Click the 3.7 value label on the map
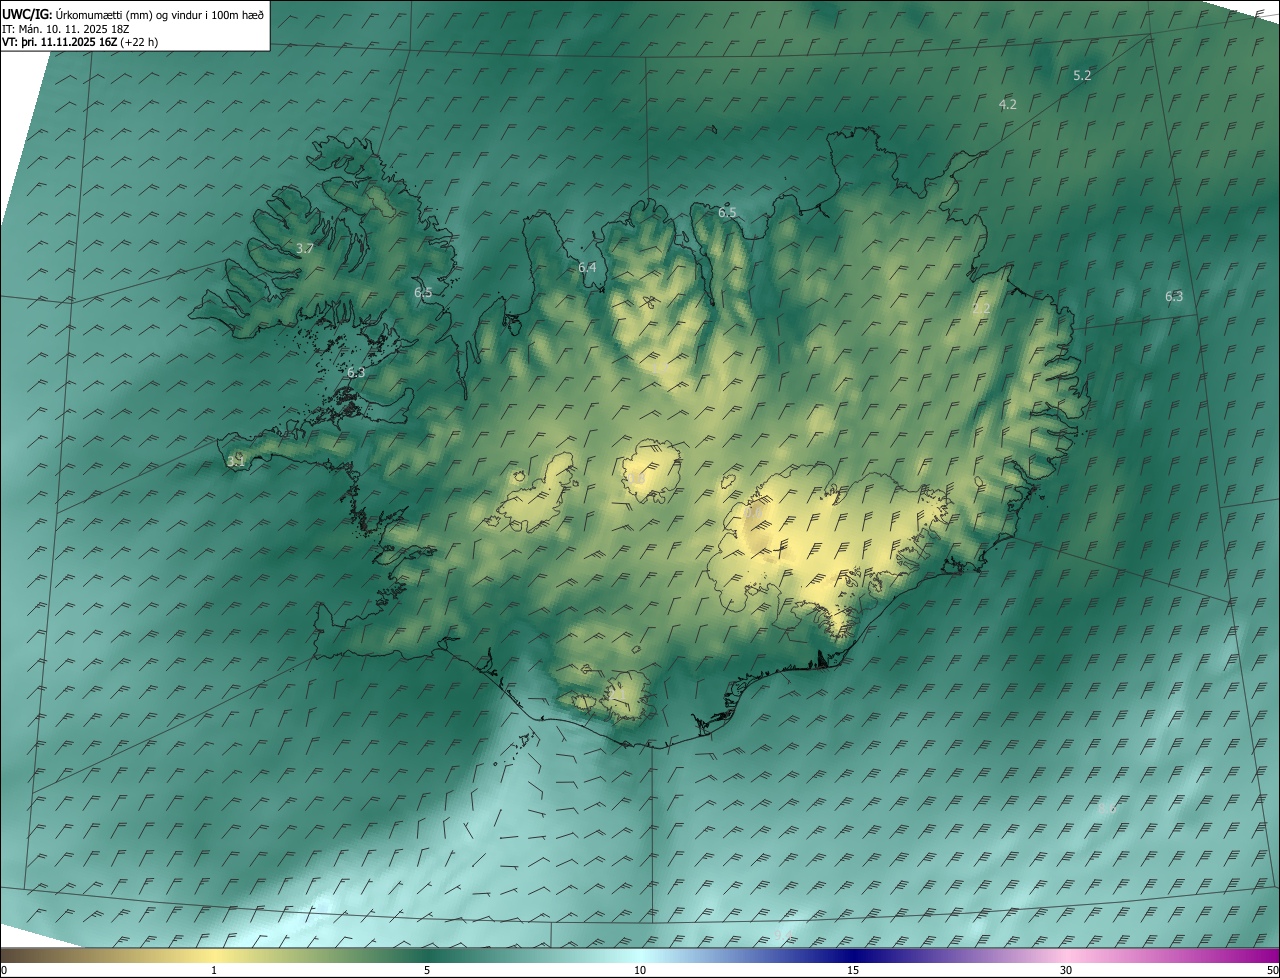This screenshot has height=978, width=1280. pos(305,248)
